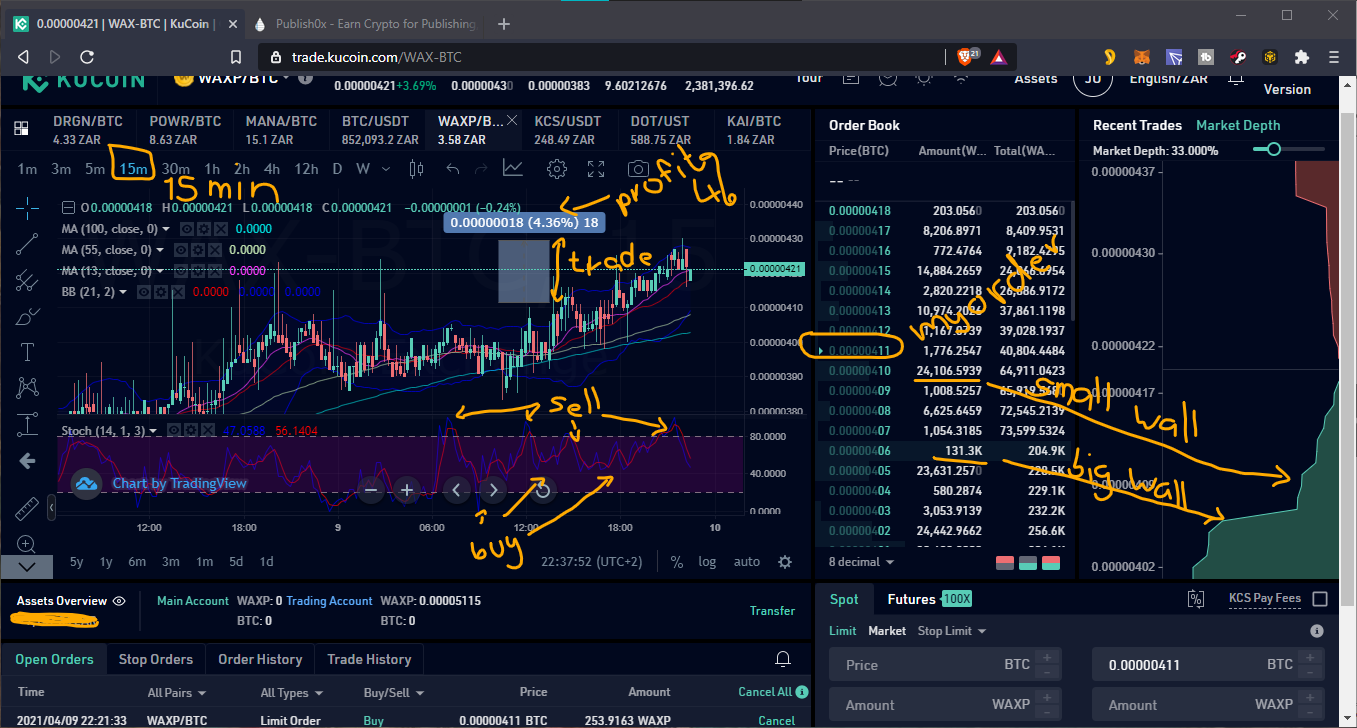Expand the 8 decimal dropdown

coord(861,562)
